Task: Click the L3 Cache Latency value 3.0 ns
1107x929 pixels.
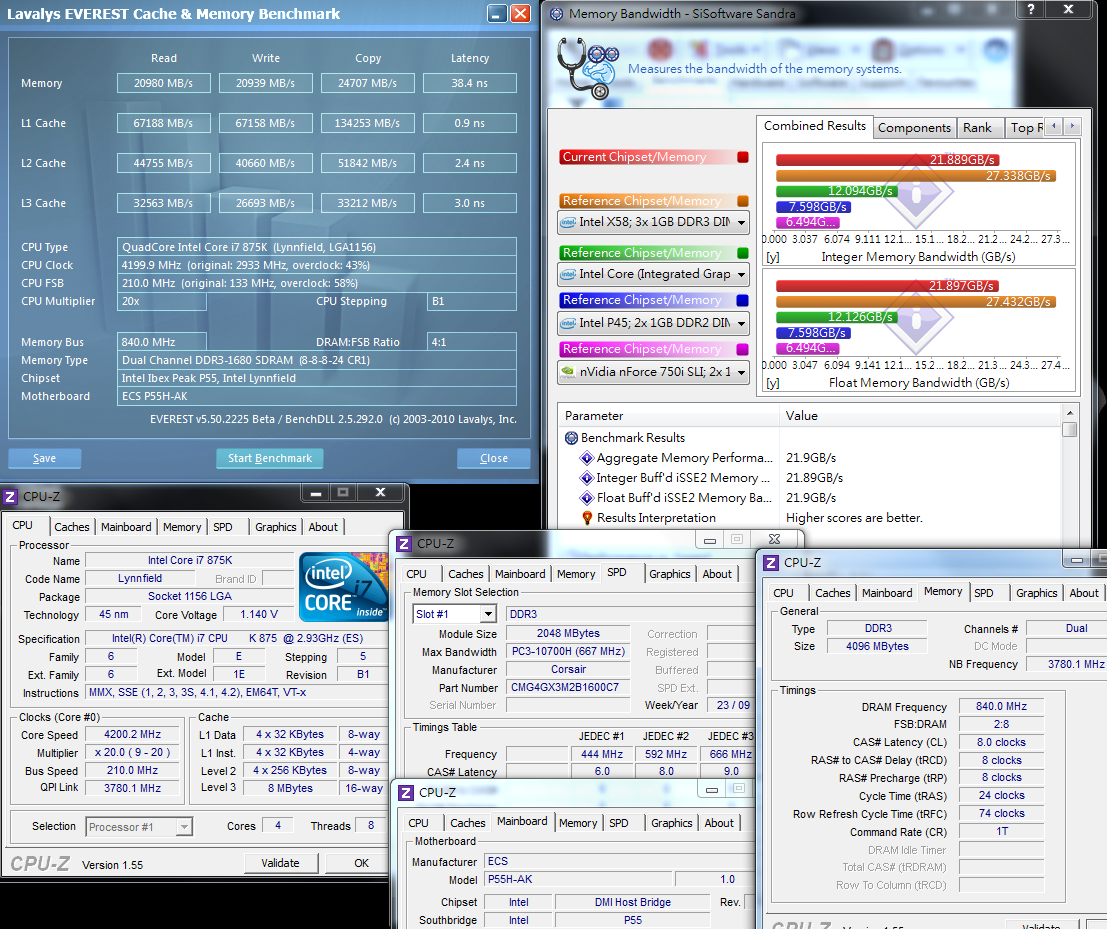Action: [469, 203]
